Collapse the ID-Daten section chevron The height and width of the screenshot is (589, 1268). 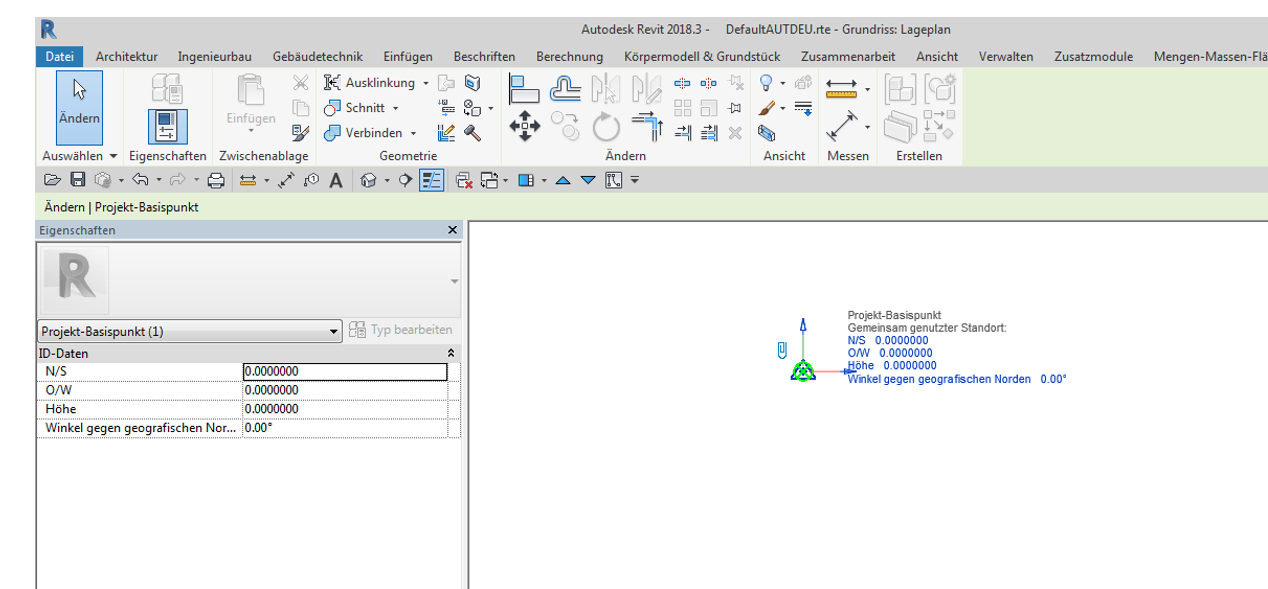[450, 353]
